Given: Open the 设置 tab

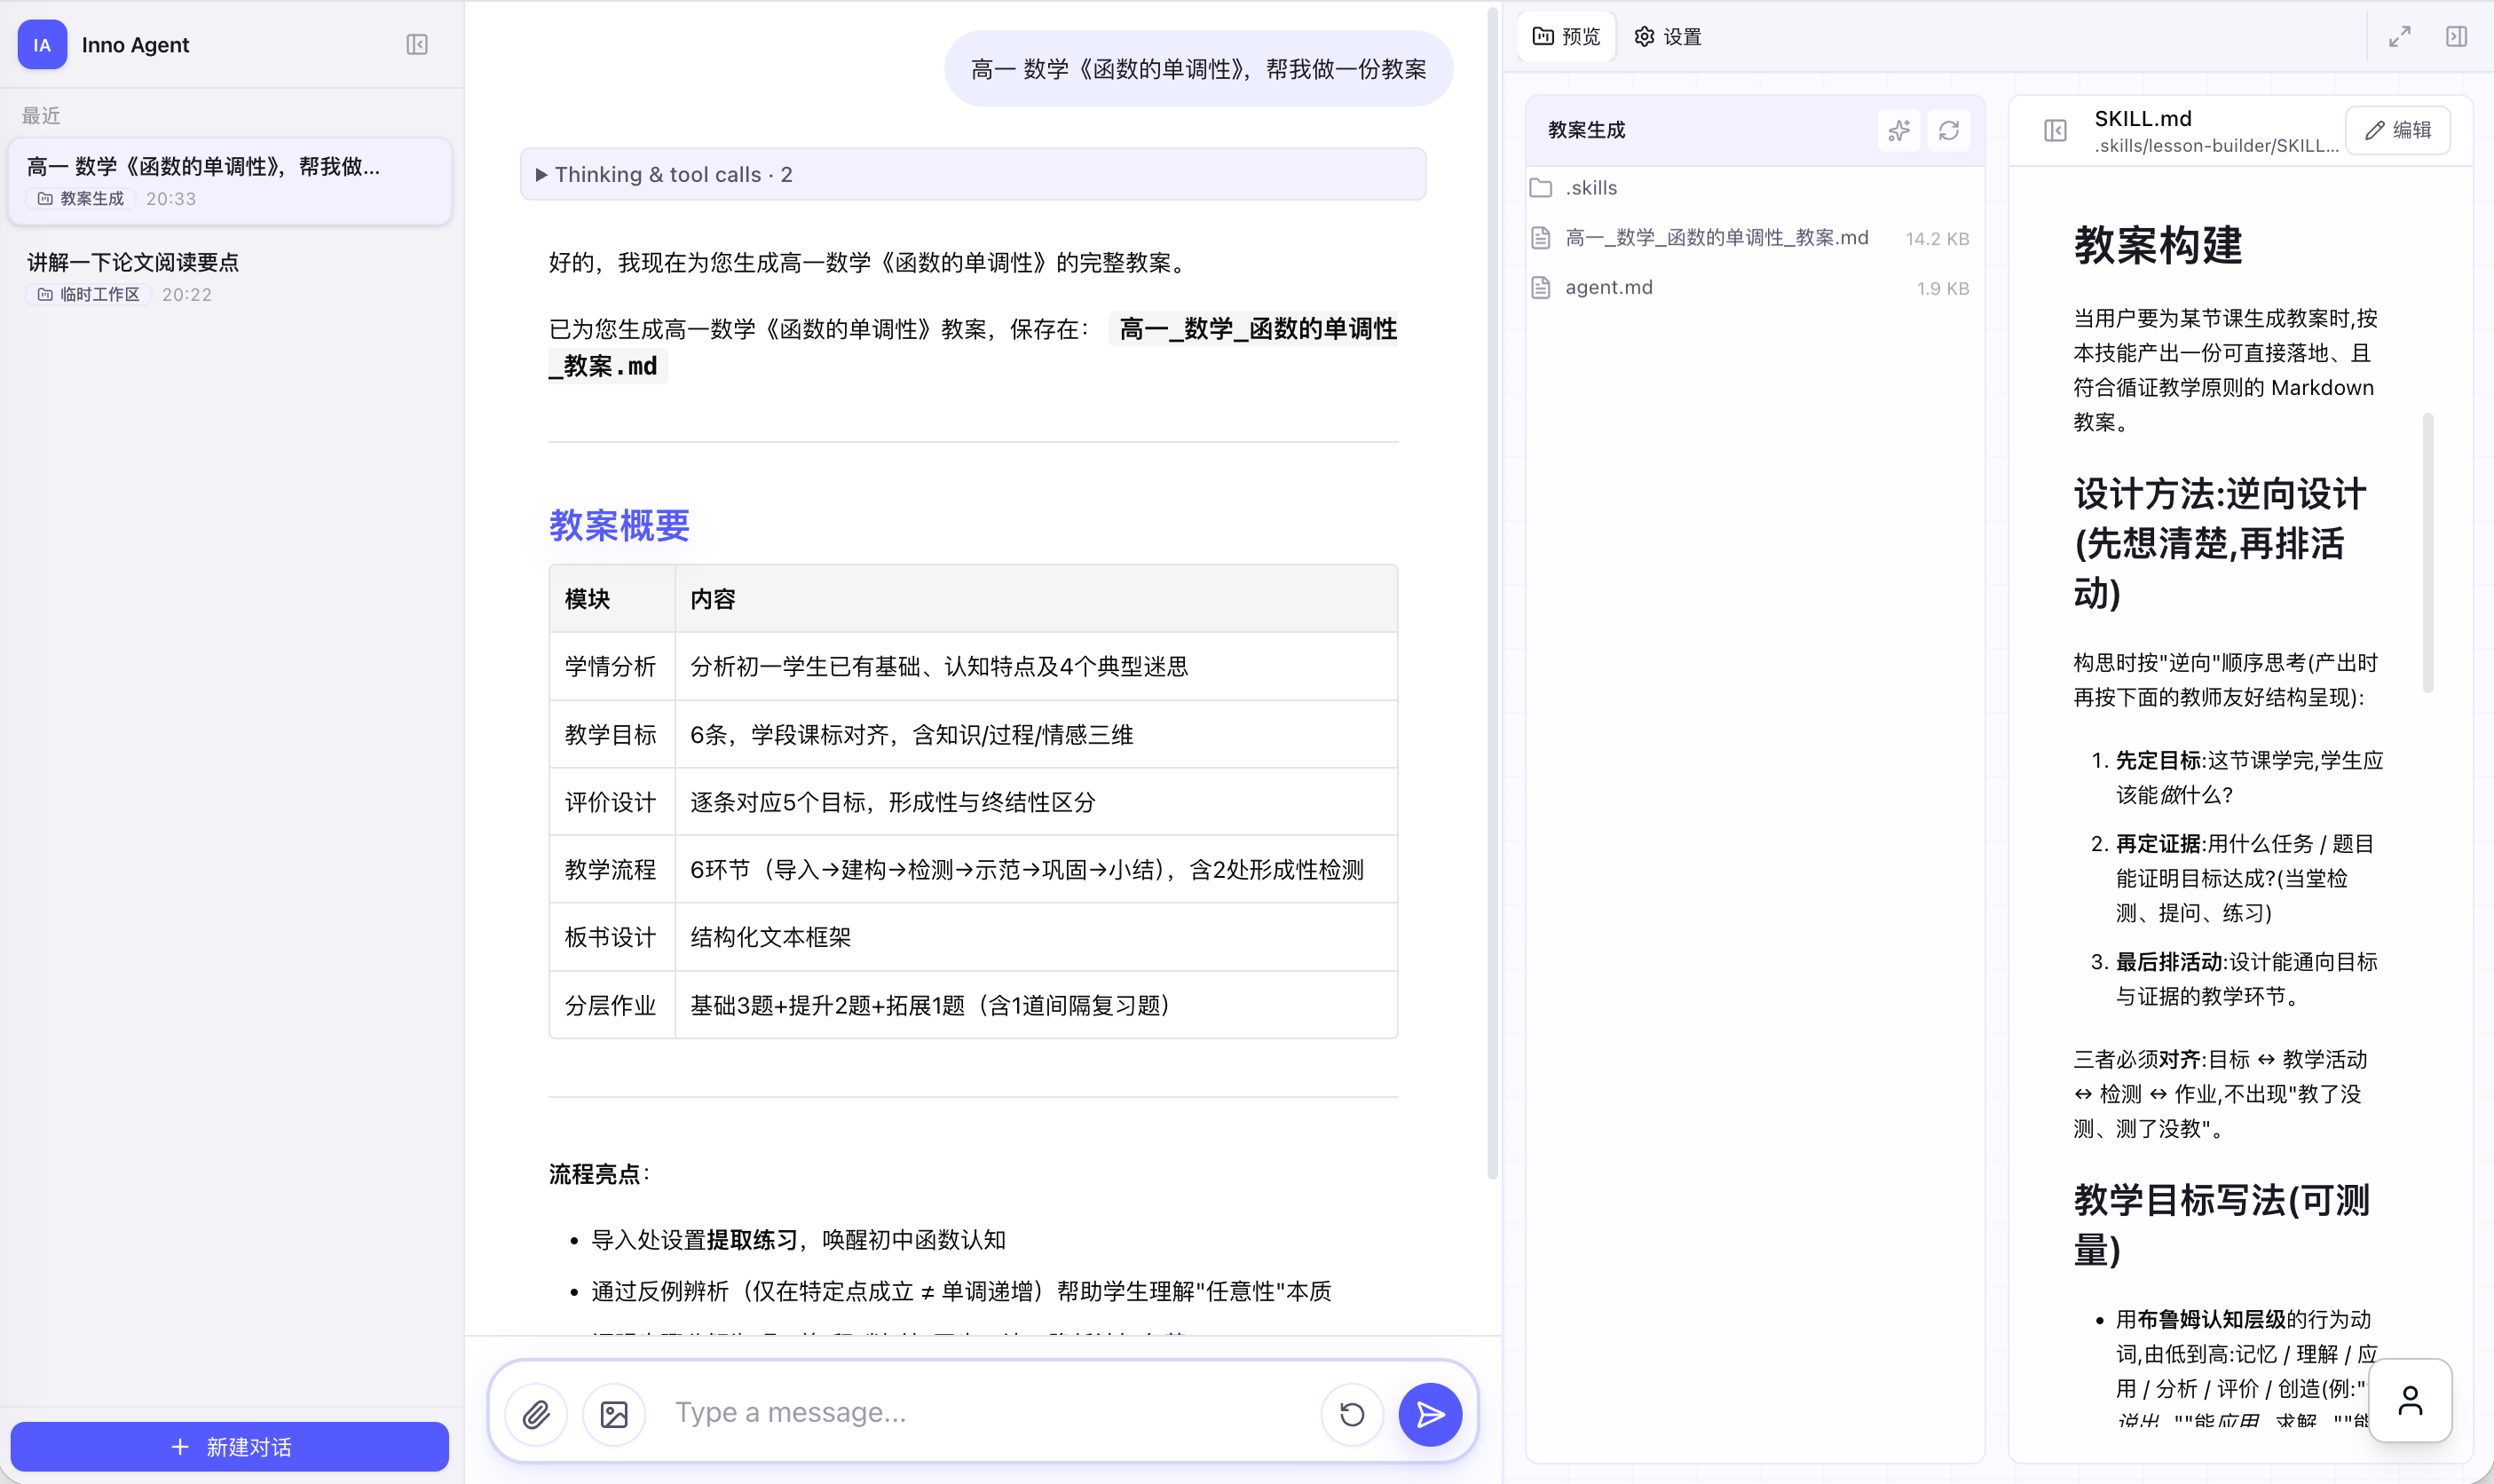Looking at the screenshot, I should click(1668, 37).
